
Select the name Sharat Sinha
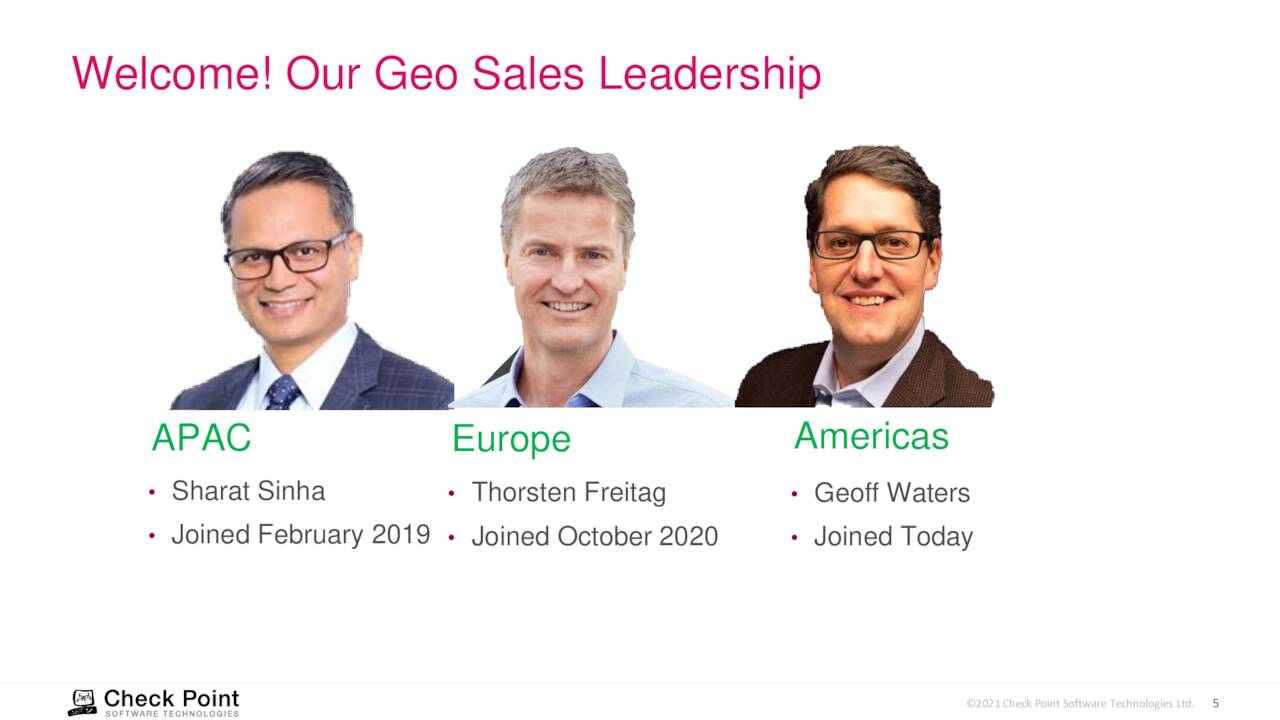coord(248,491)
